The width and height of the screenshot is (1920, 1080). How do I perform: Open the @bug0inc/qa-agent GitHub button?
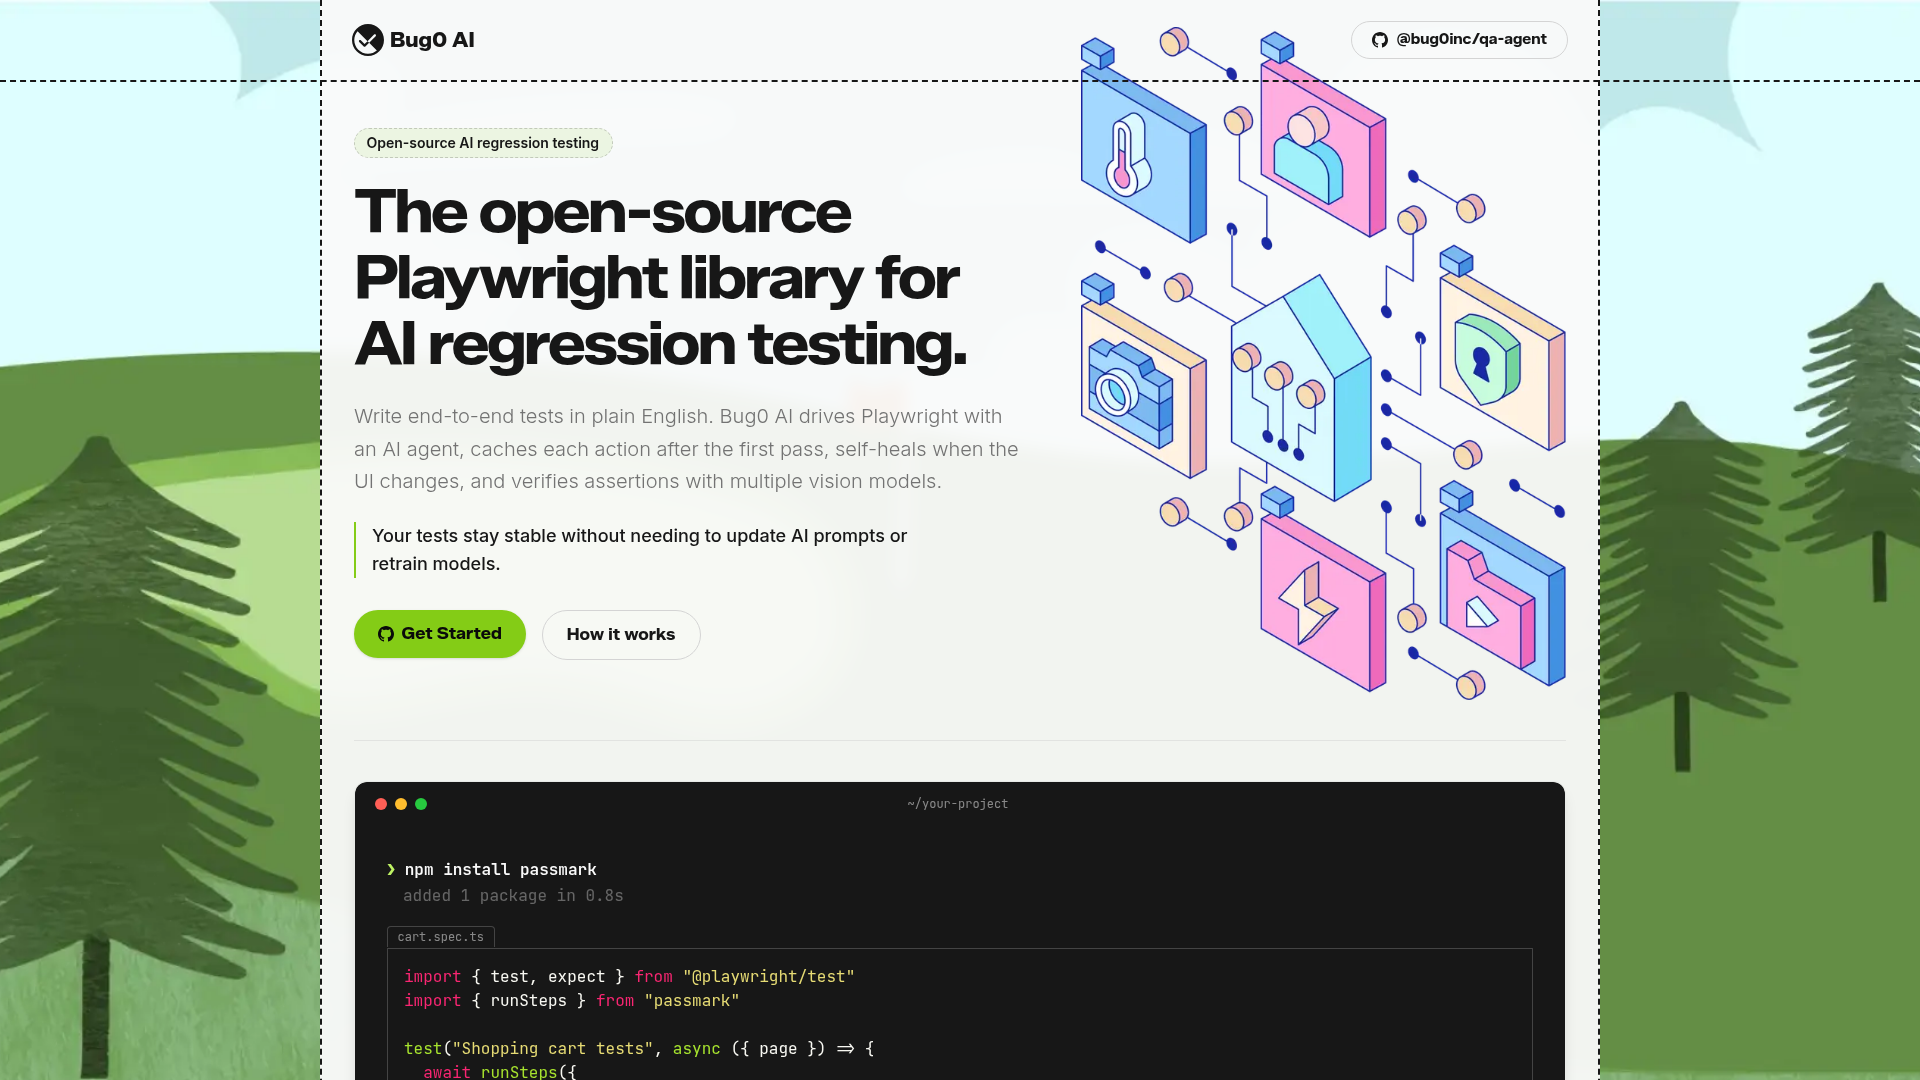1459,40
